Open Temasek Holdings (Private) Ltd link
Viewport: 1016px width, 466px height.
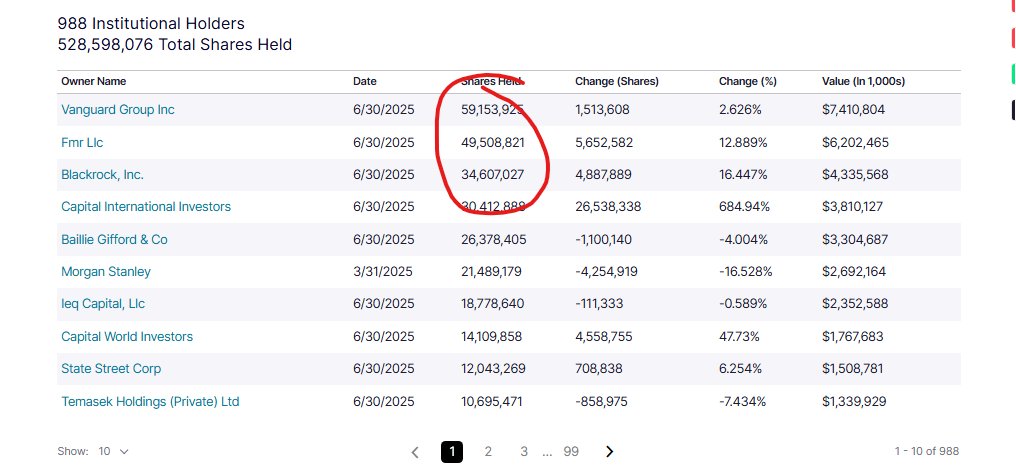(150, 401)
